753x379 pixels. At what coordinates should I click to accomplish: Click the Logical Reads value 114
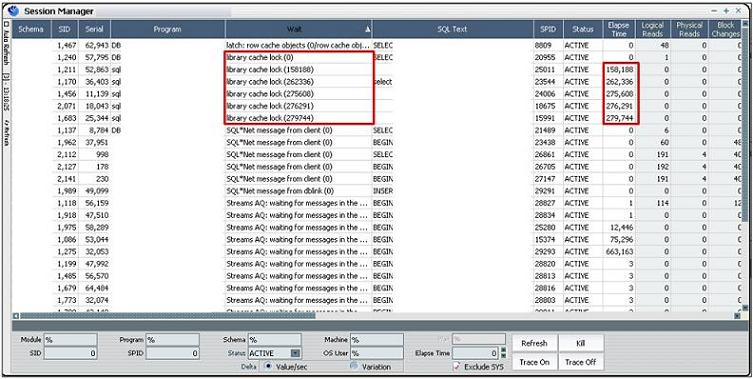tap(662, 203)
